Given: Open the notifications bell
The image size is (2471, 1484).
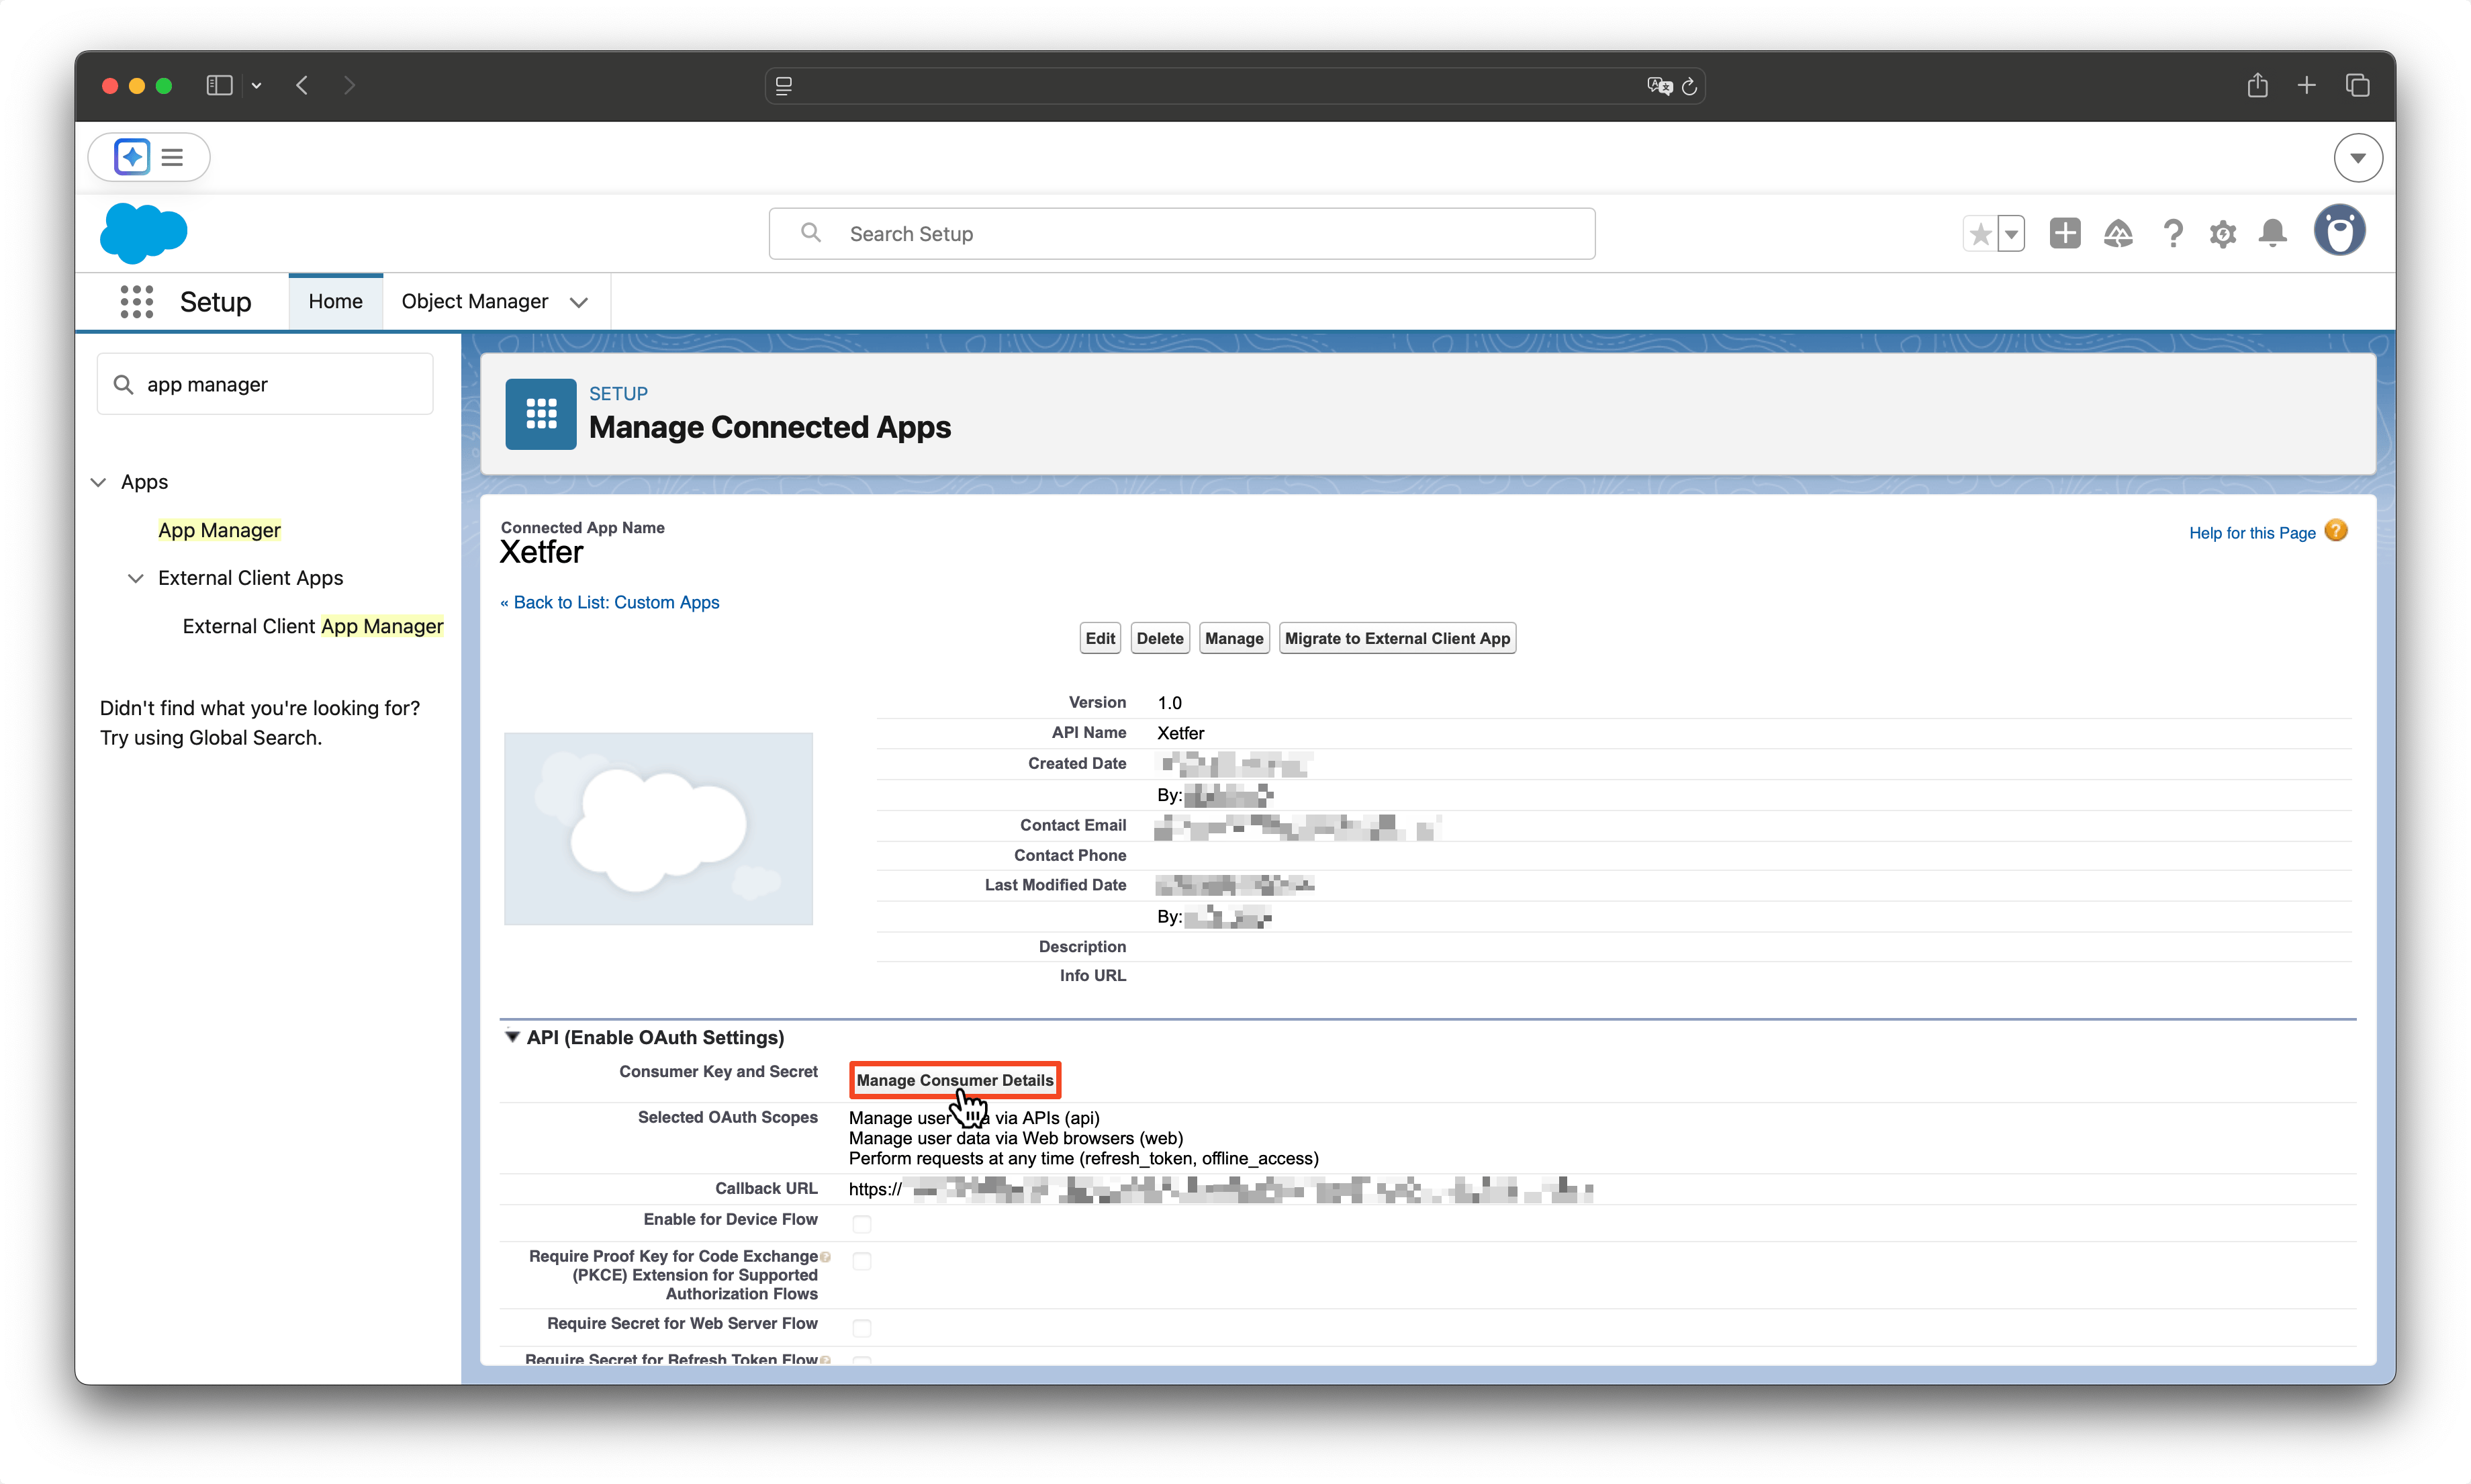Looking at the screenshot, I should (2273, 233).
